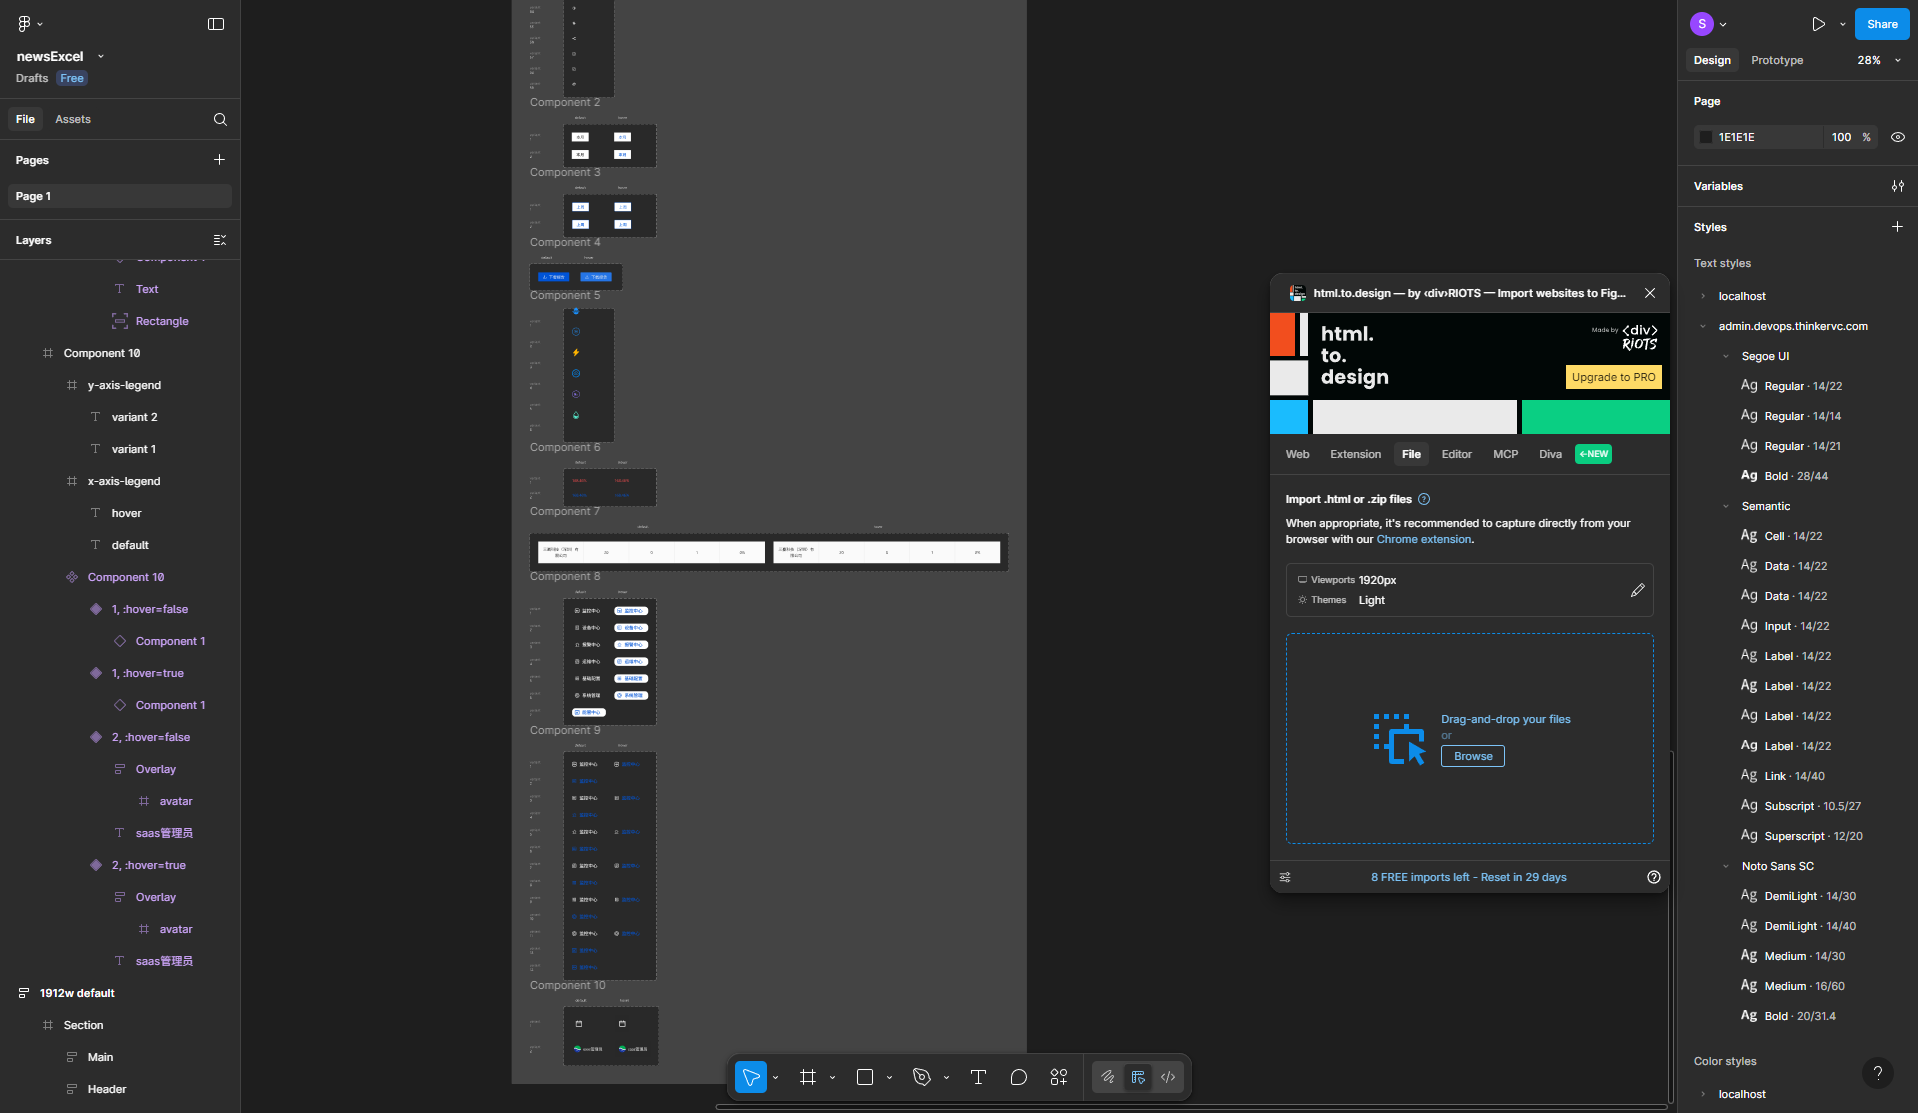The height and width of the screenshot is (1113, 1918).
Task: Select the Page 1 entry
Action: click(x=120, y=196)
